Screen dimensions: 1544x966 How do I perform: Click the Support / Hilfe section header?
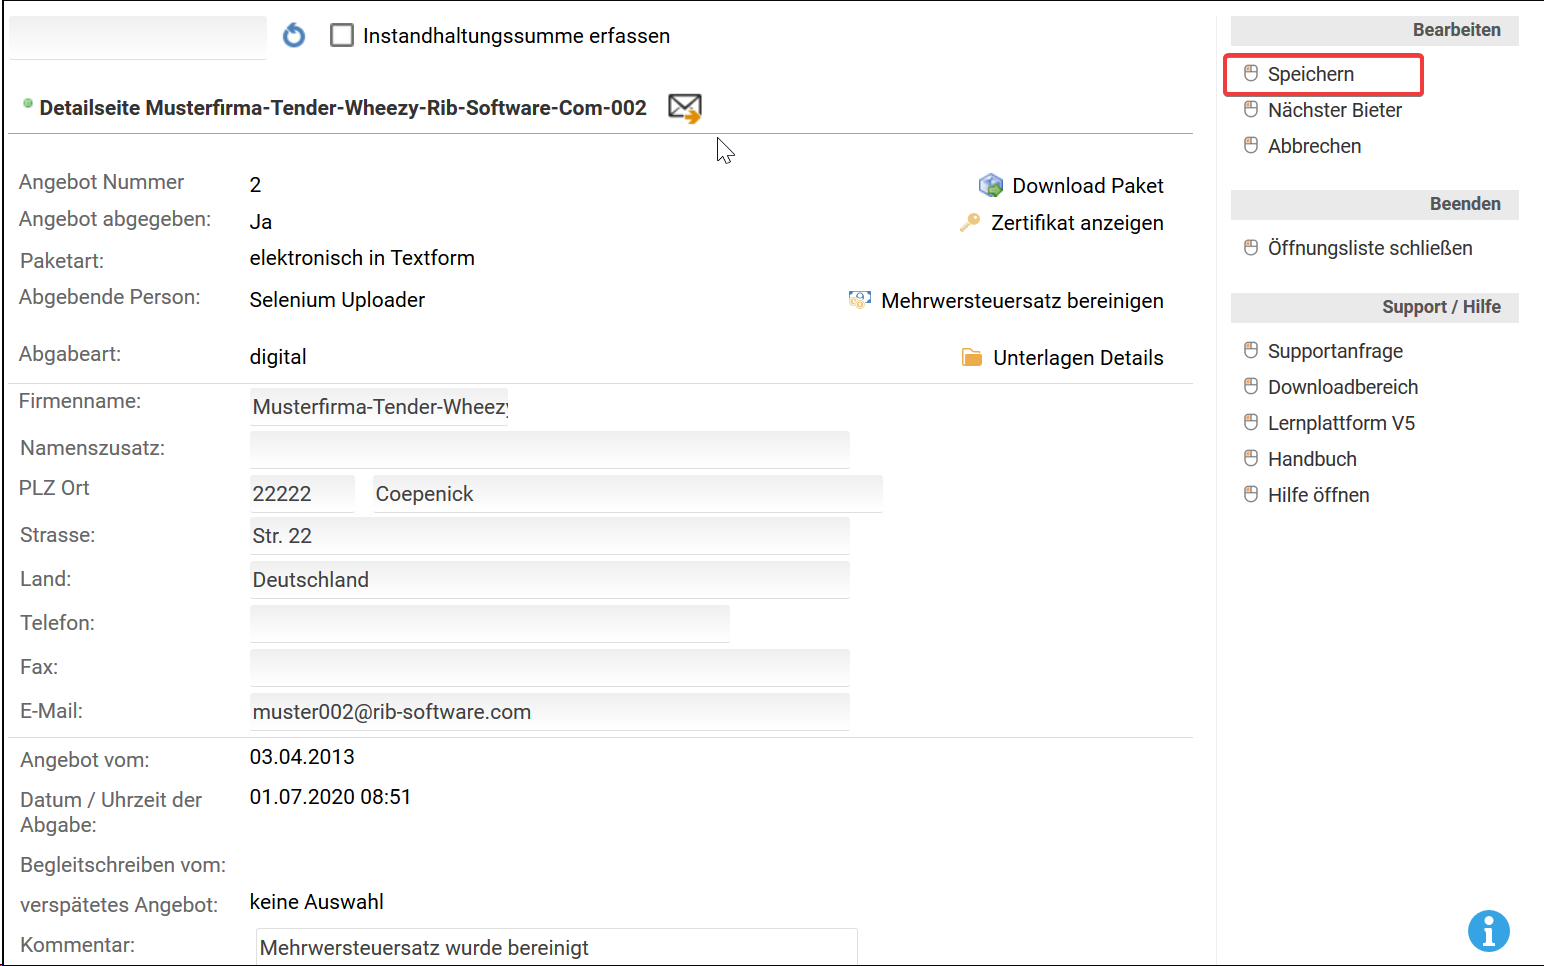[x=1374, y=307]
